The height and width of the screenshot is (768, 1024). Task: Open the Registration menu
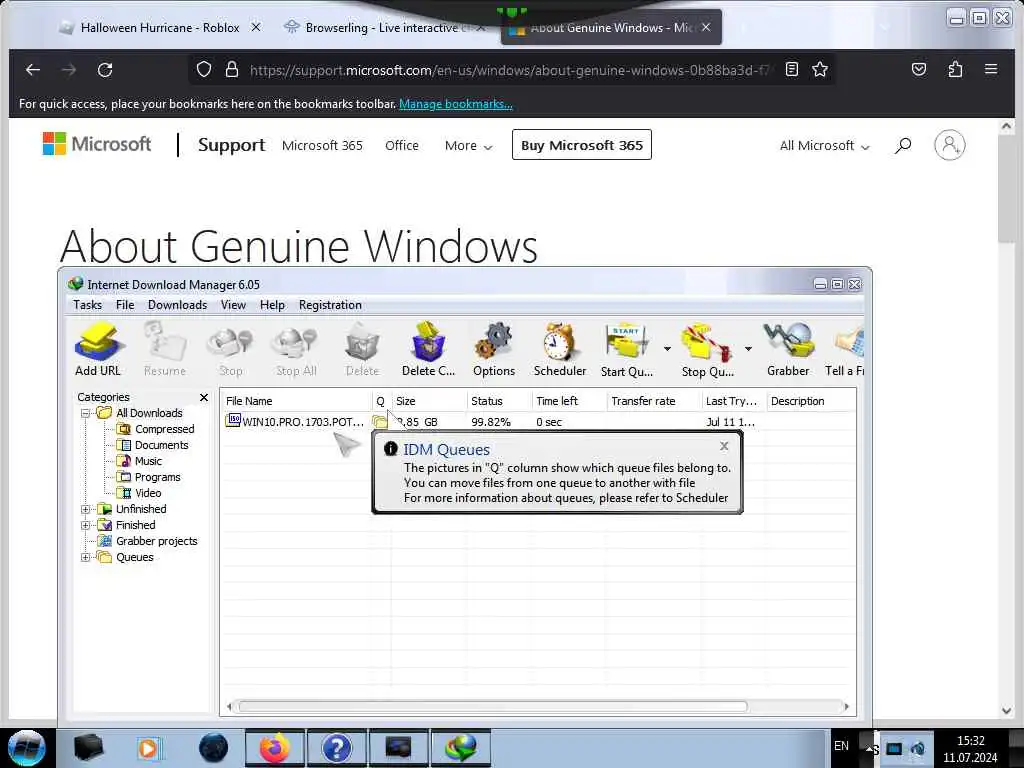[330, 305]
